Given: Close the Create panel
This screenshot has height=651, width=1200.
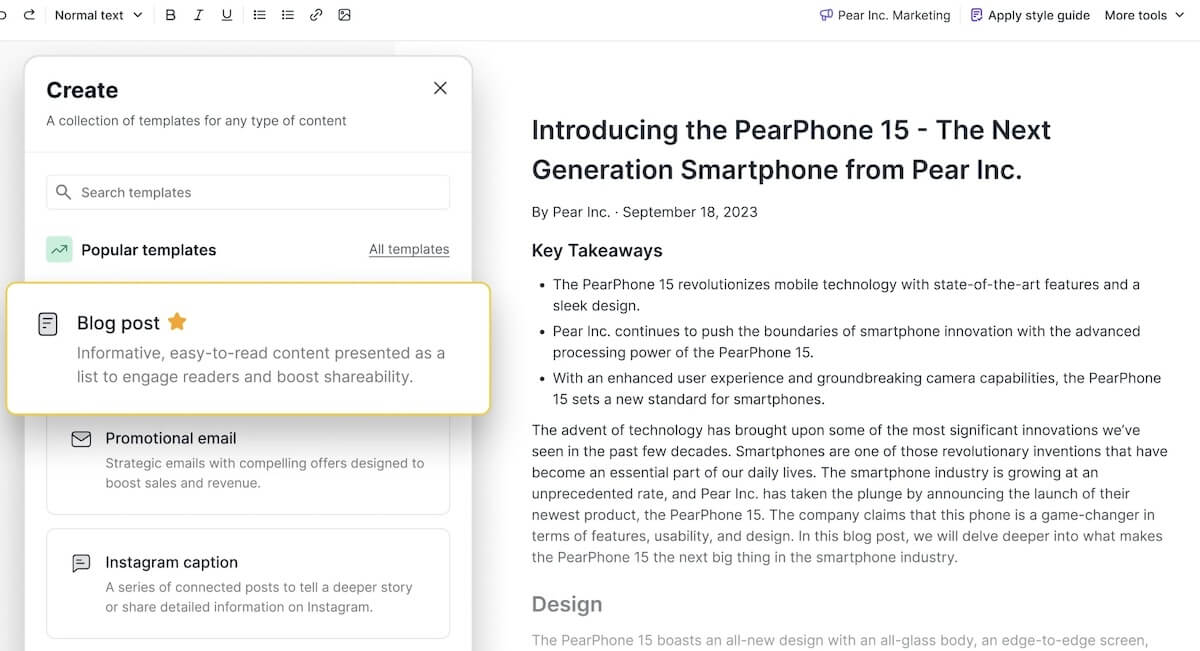Looking at the screenshot, I should pos(440,88).
